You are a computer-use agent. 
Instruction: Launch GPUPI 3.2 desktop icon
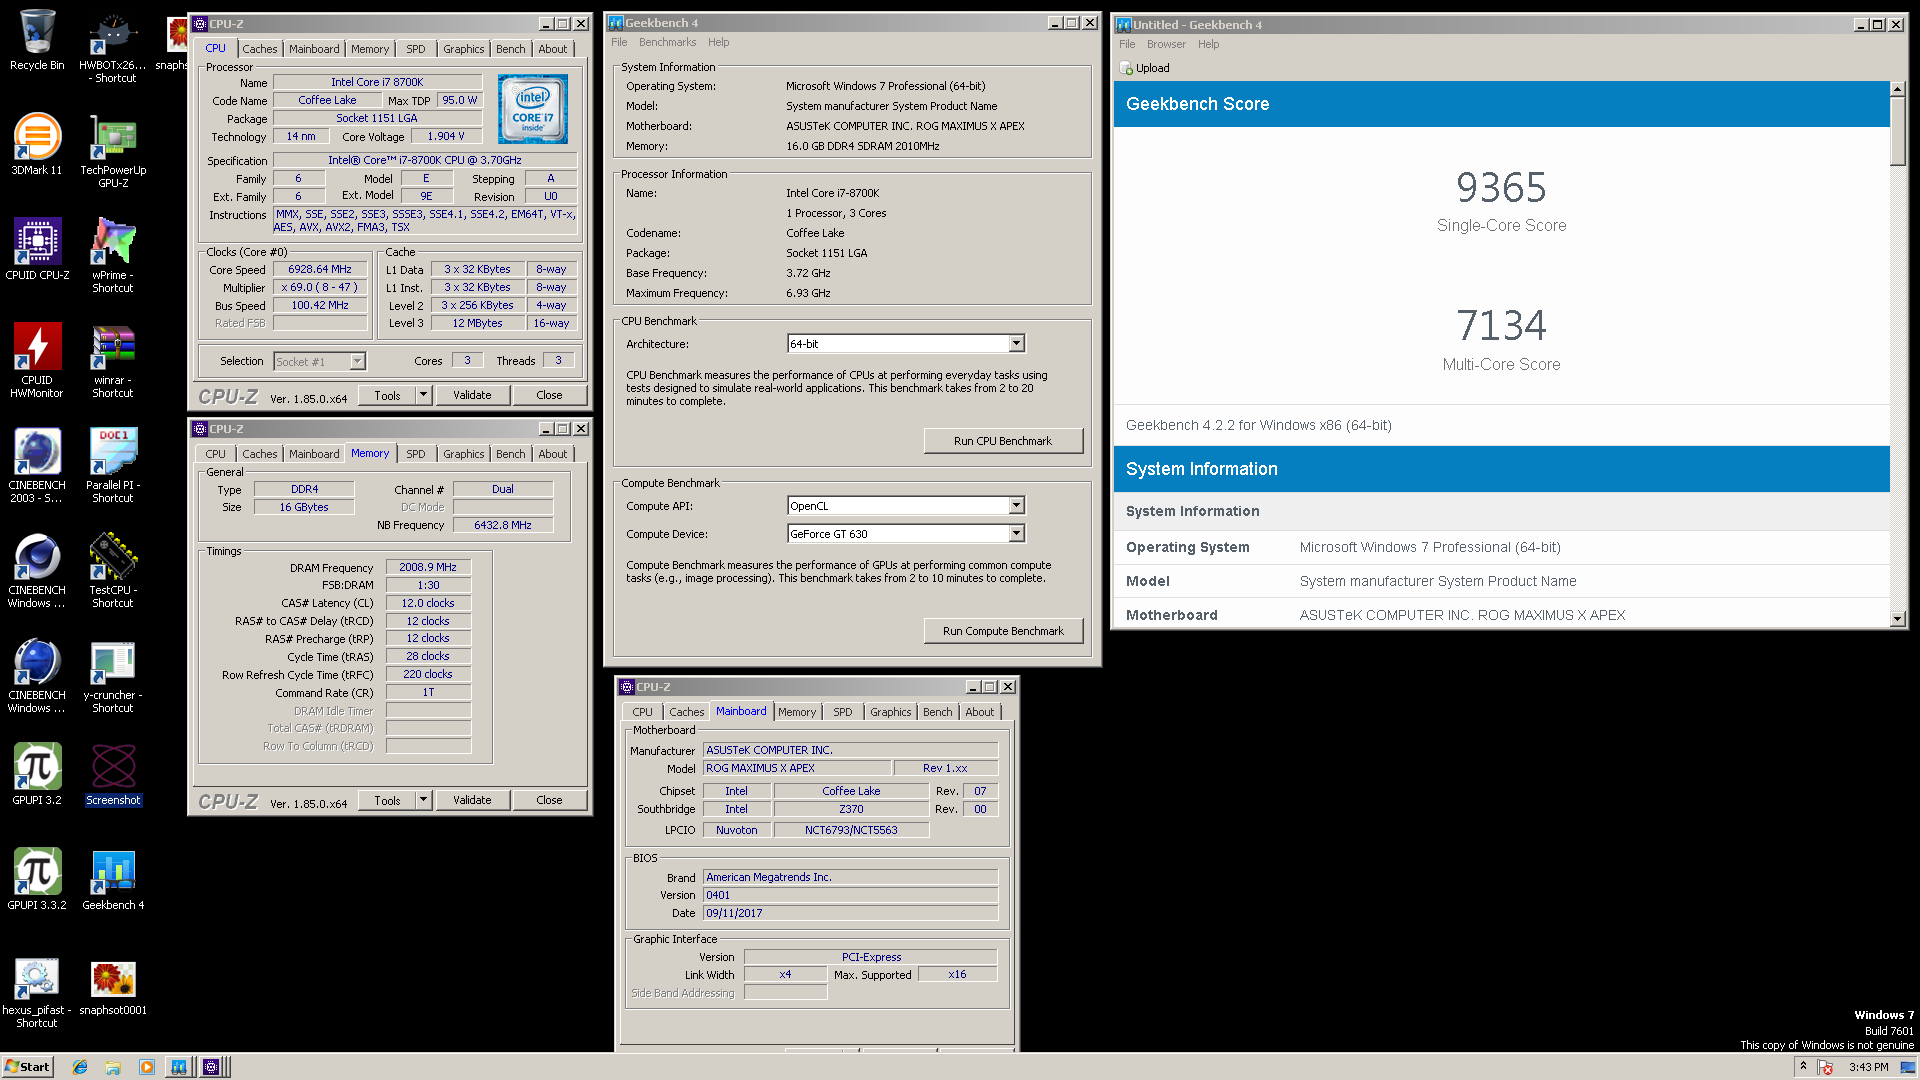37,775
